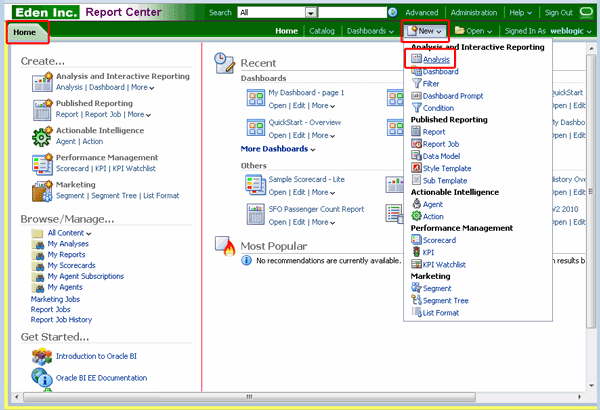Click the Scorecard icon in New menu

pos(416,240)
